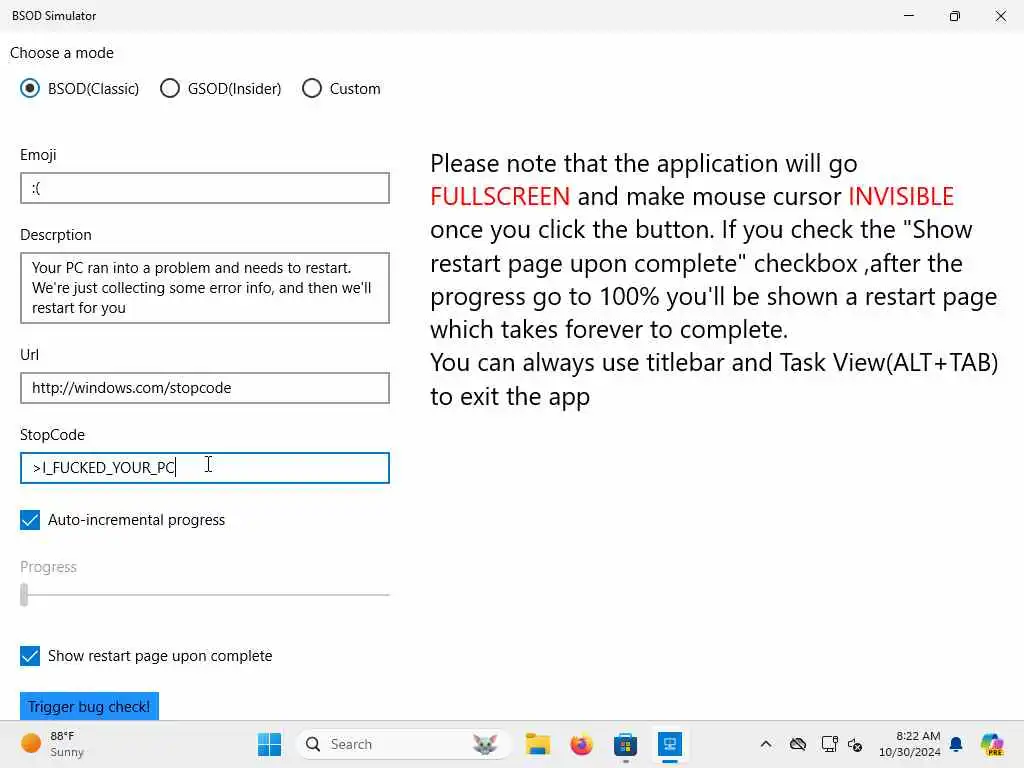Click the red INVISIBLE word

(901, 197)
